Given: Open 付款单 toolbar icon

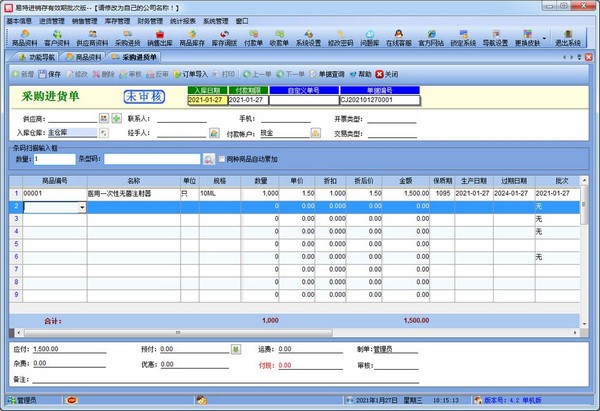Looking at the screenshot, I should coord(253,38).
